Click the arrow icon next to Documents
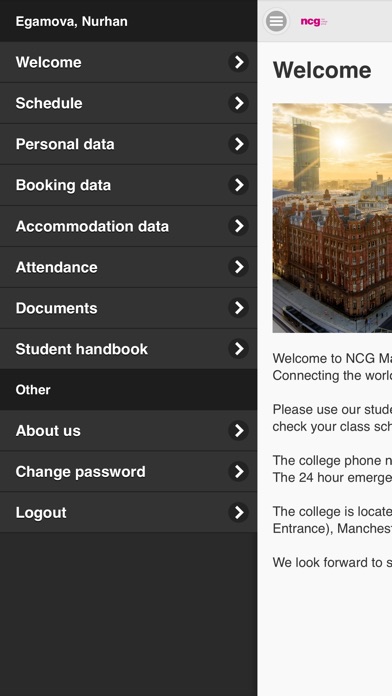This screenshot has width=392, height=696. coord(238,308)
